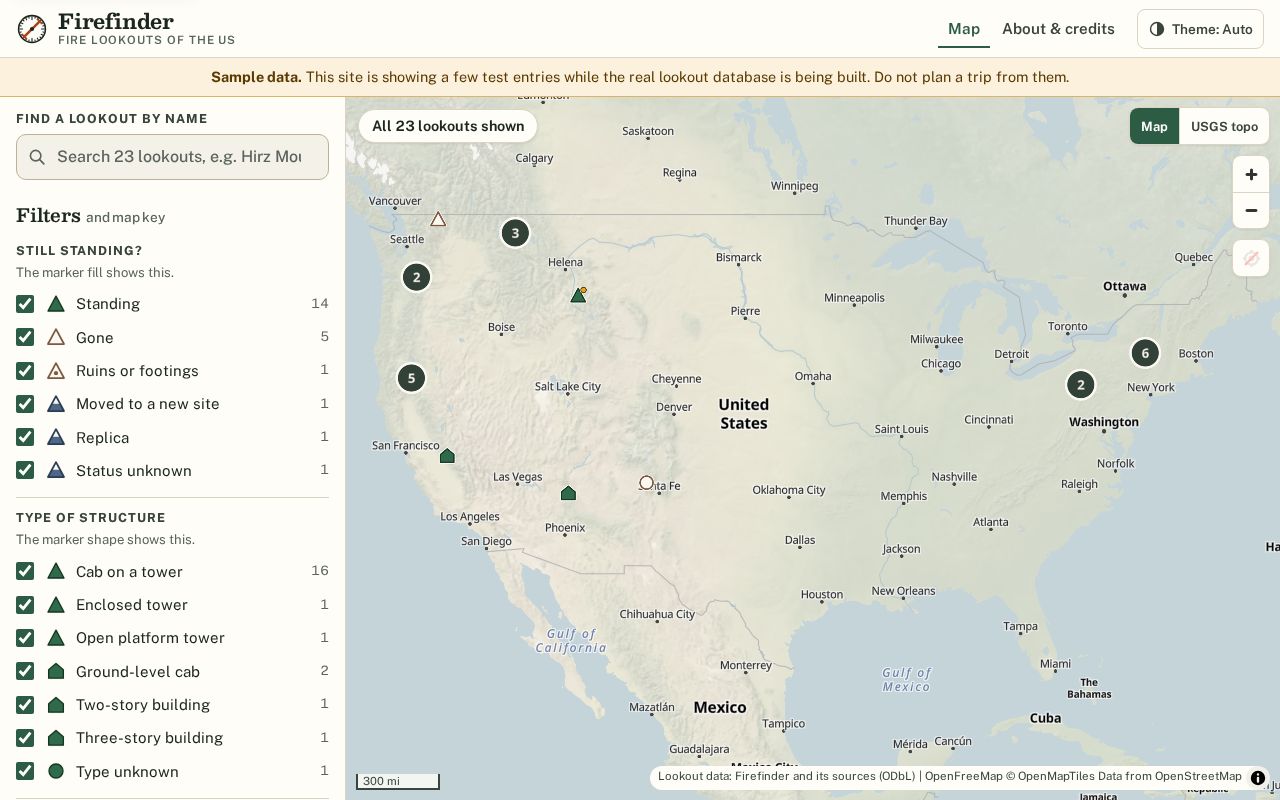Open the OpenStreetMap attribution link
Screen dimensions: 1280x800
(x=1198, y=776)
